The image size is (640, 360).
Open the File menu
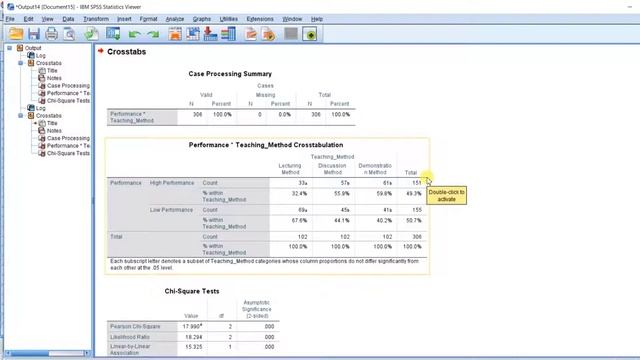coord(10,19)
